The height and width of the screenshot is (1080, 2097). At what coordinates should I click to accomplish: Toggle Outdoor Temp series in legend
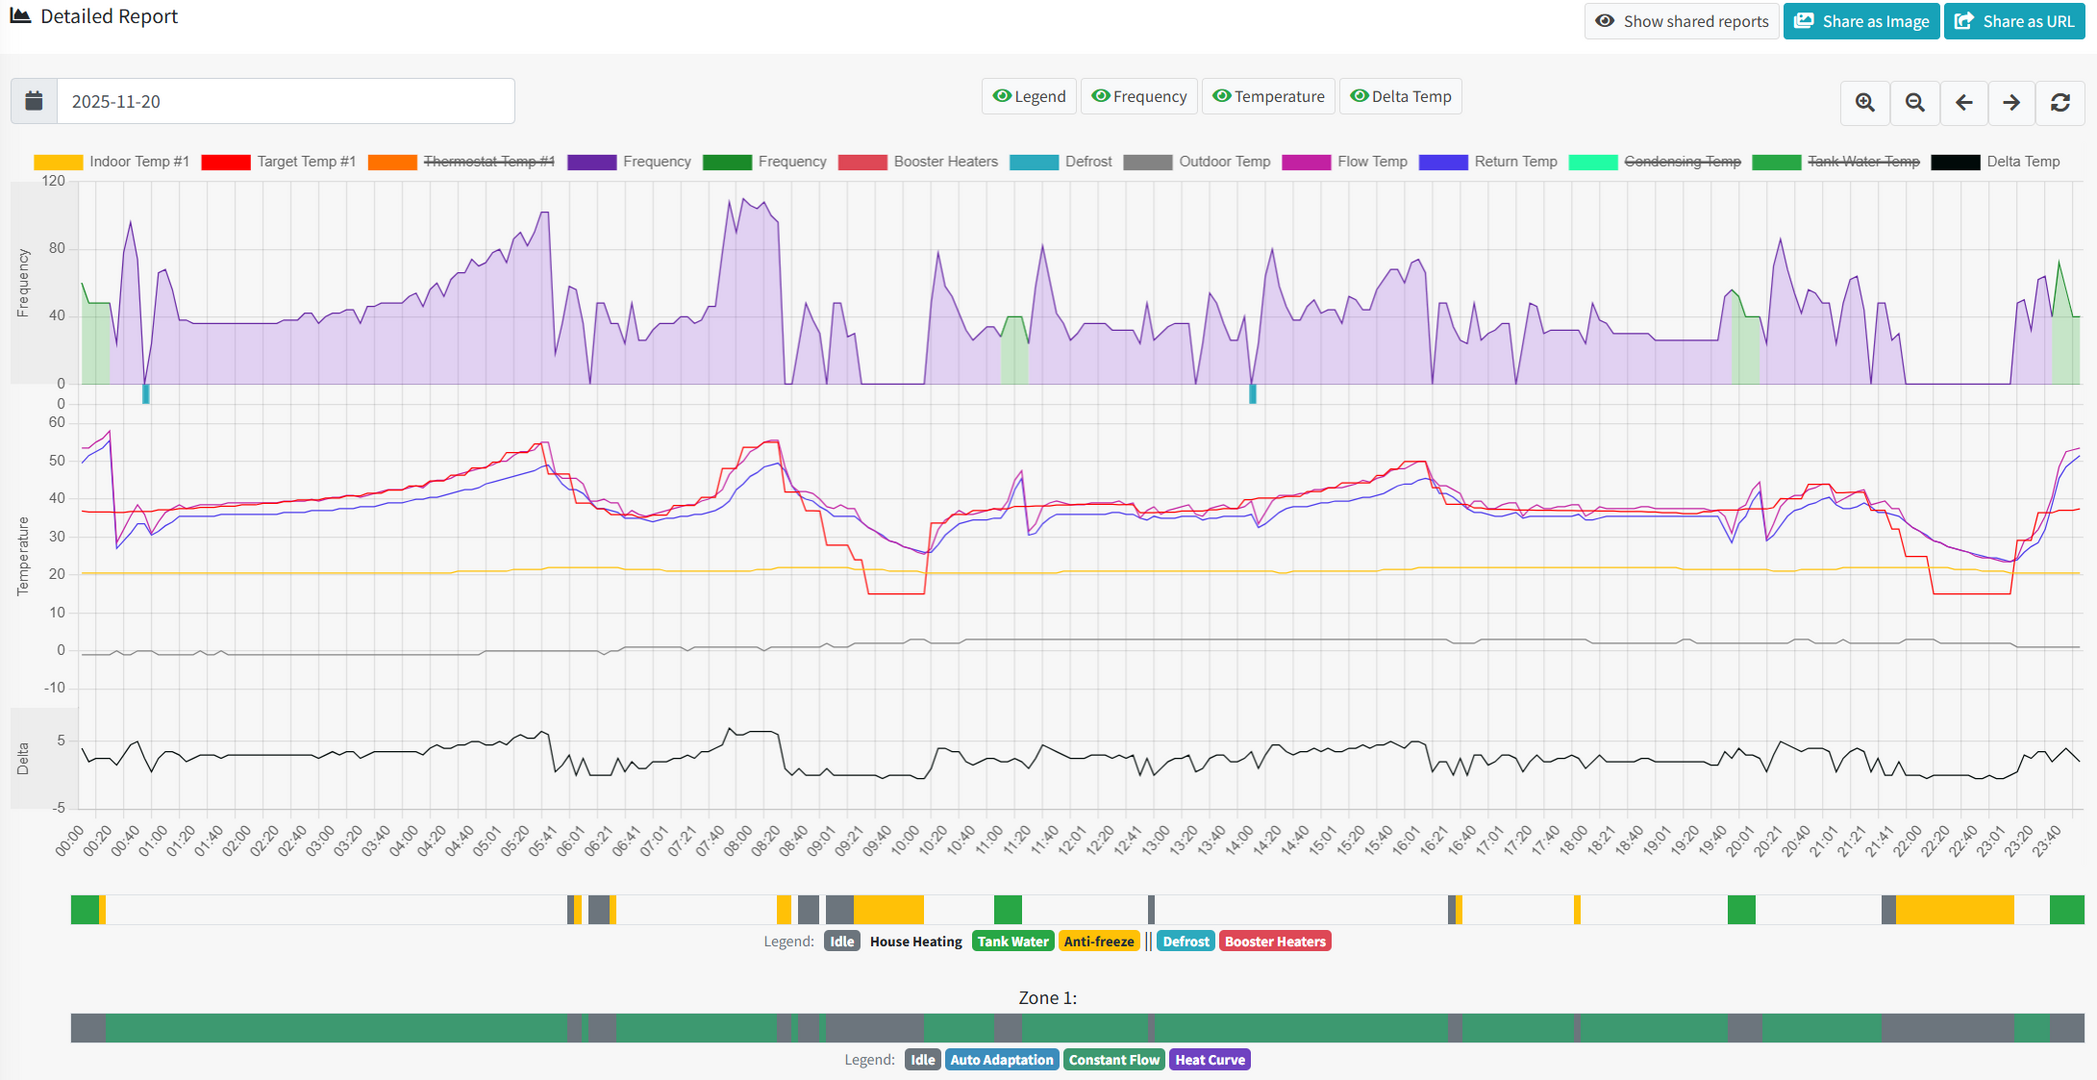click(x=1223, y=162)
